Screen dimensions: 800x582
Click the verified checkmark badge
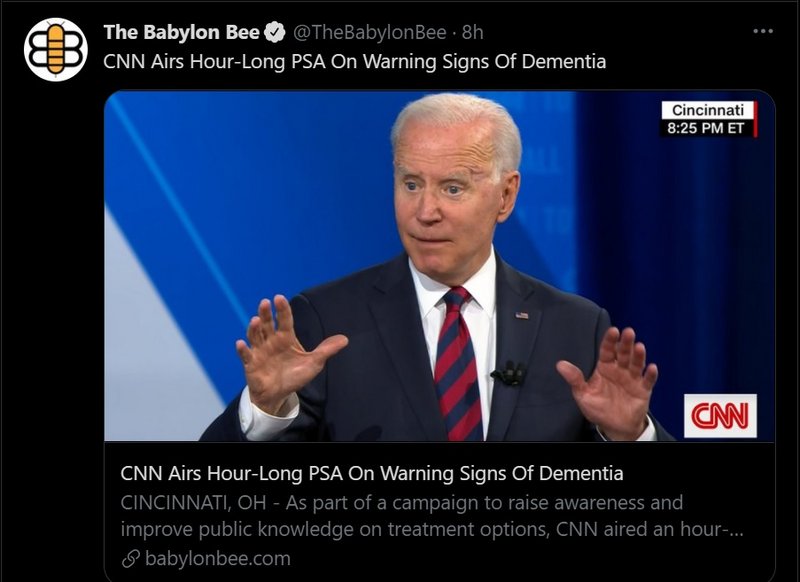[276, 33]
